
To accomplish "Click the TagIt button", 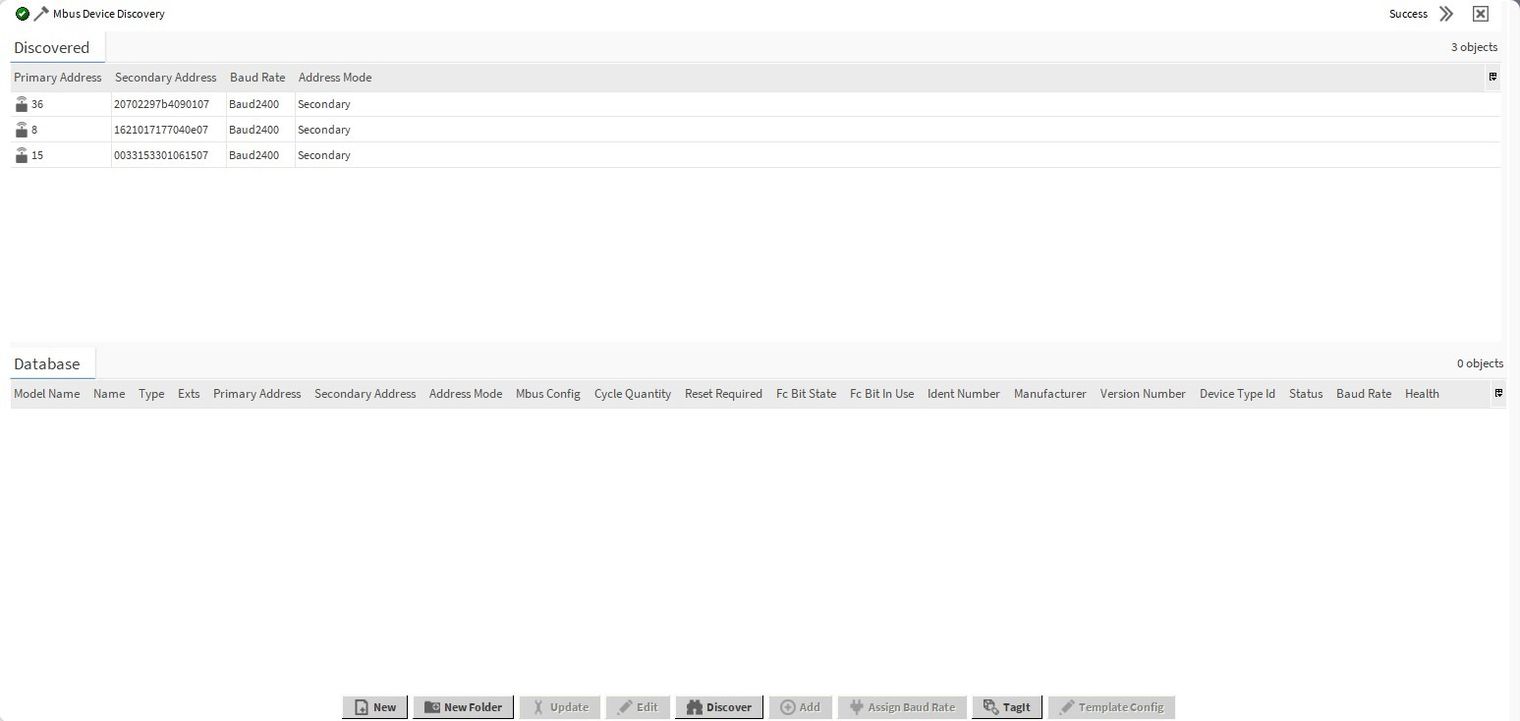I will coord(1006,707).
